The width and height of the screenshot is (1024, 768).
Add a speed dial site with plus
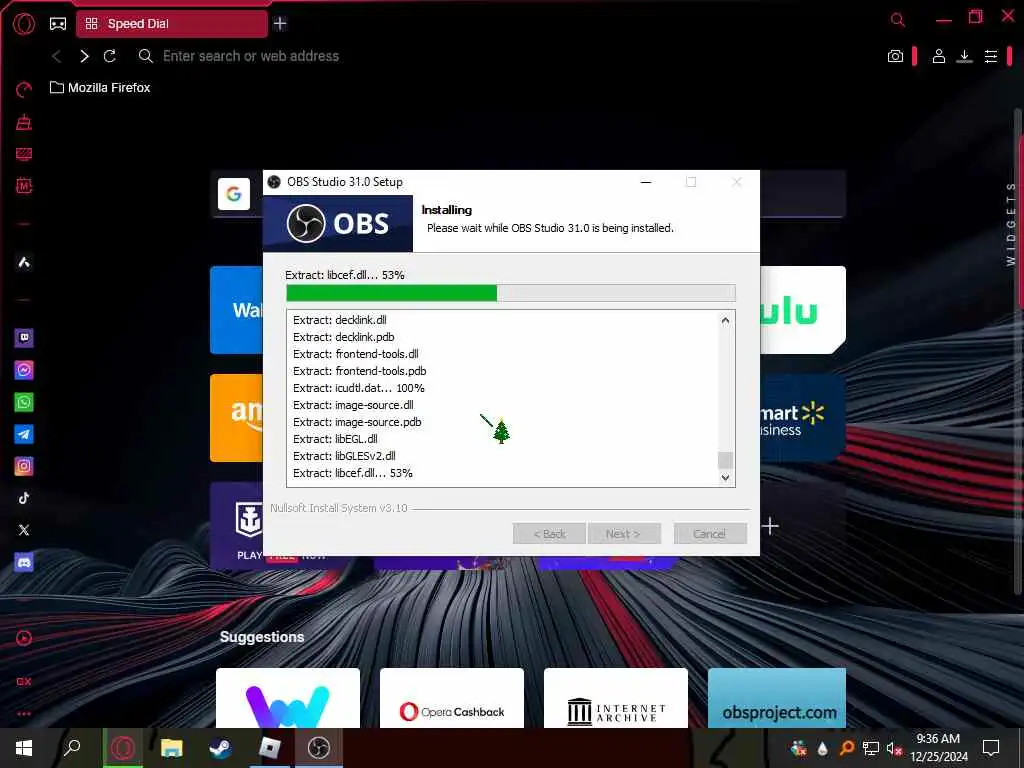coord(770,526)
